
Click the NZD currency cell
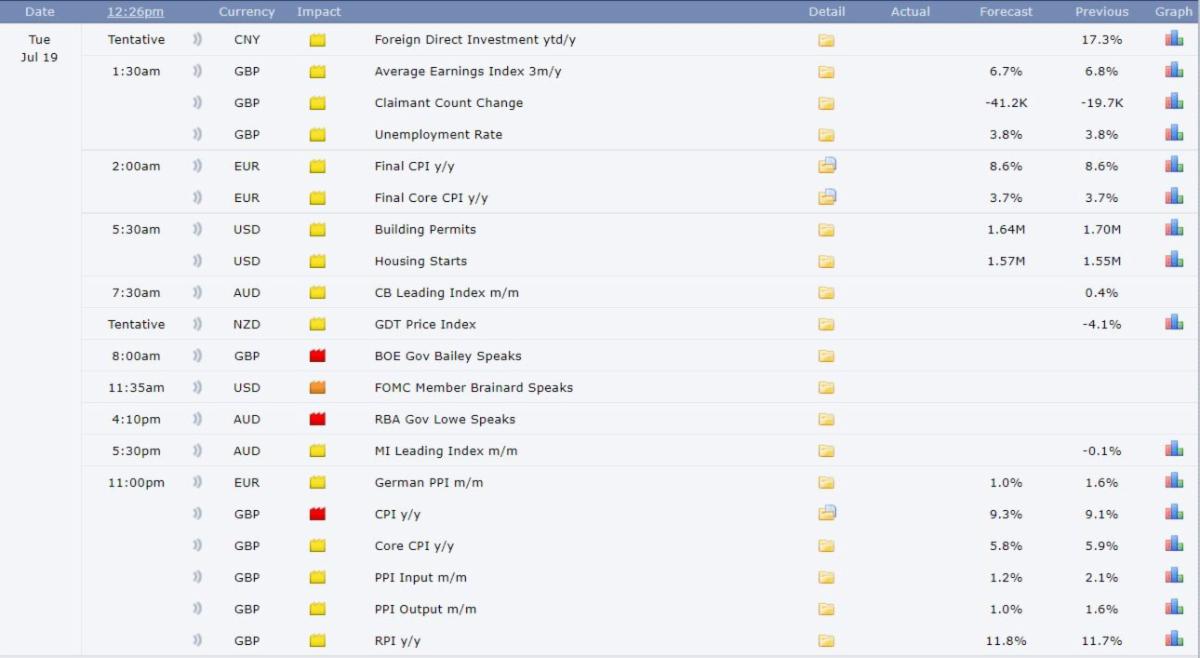pos(247,325)
